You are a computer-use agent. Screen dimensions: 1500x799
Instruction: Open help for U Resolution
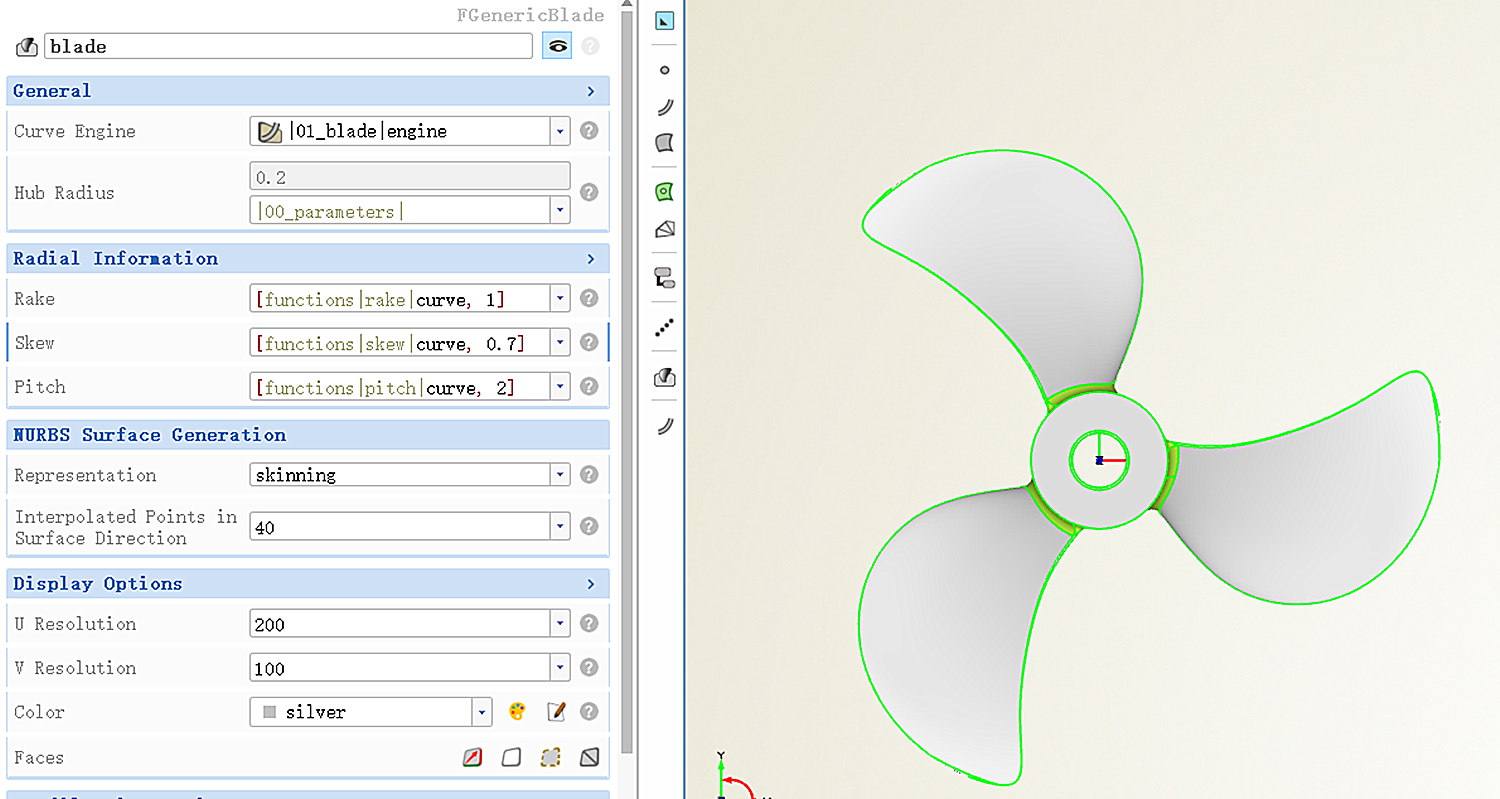click(x=589, y=624)
